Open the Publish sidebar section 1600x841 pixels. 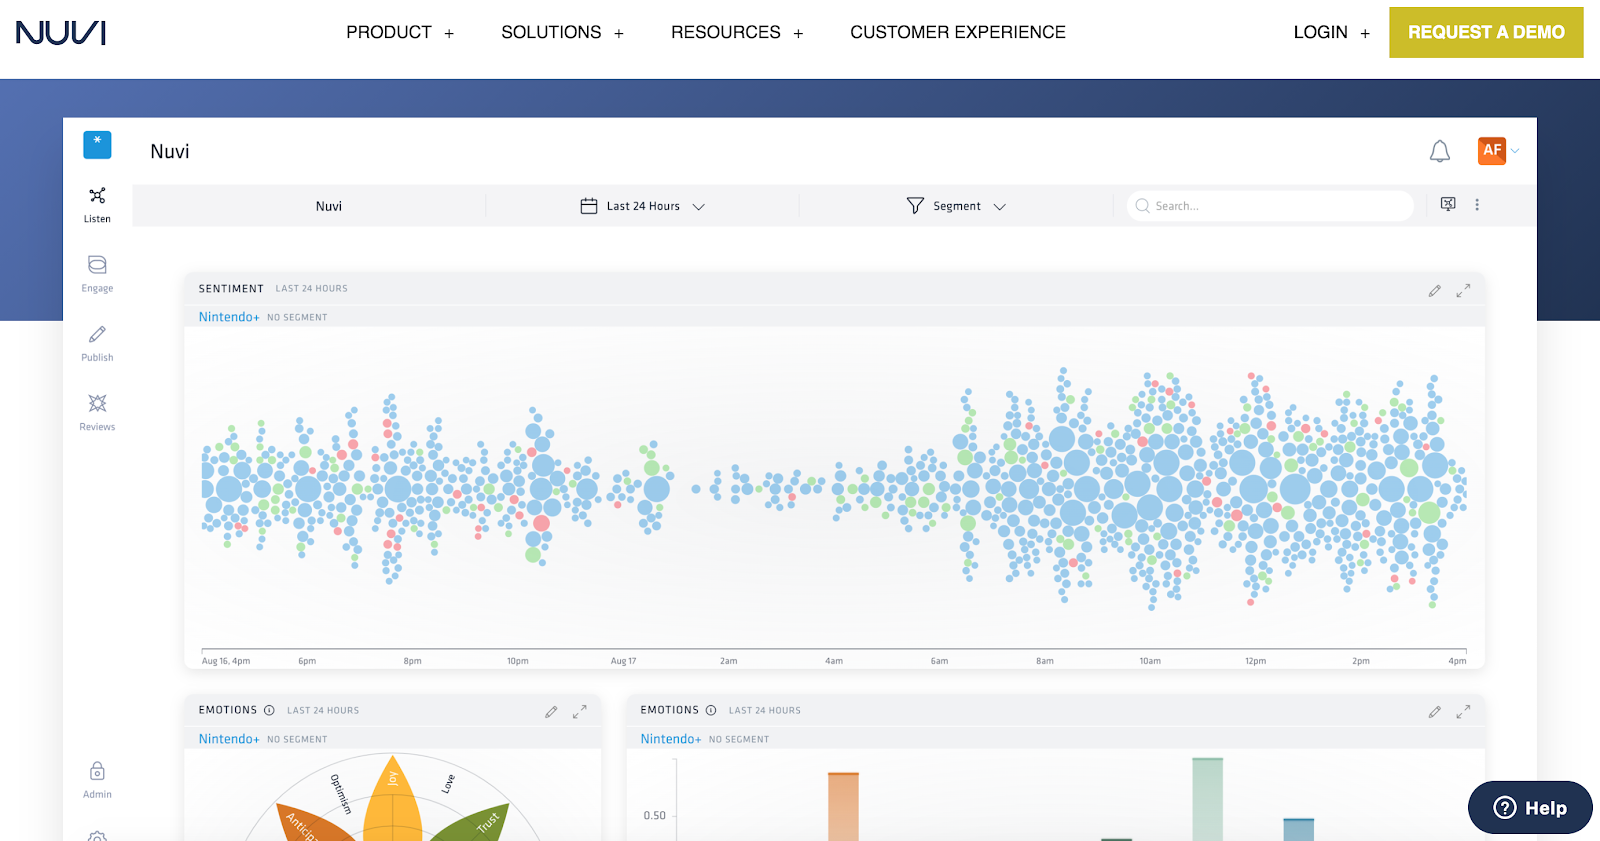tap(97, 343)
